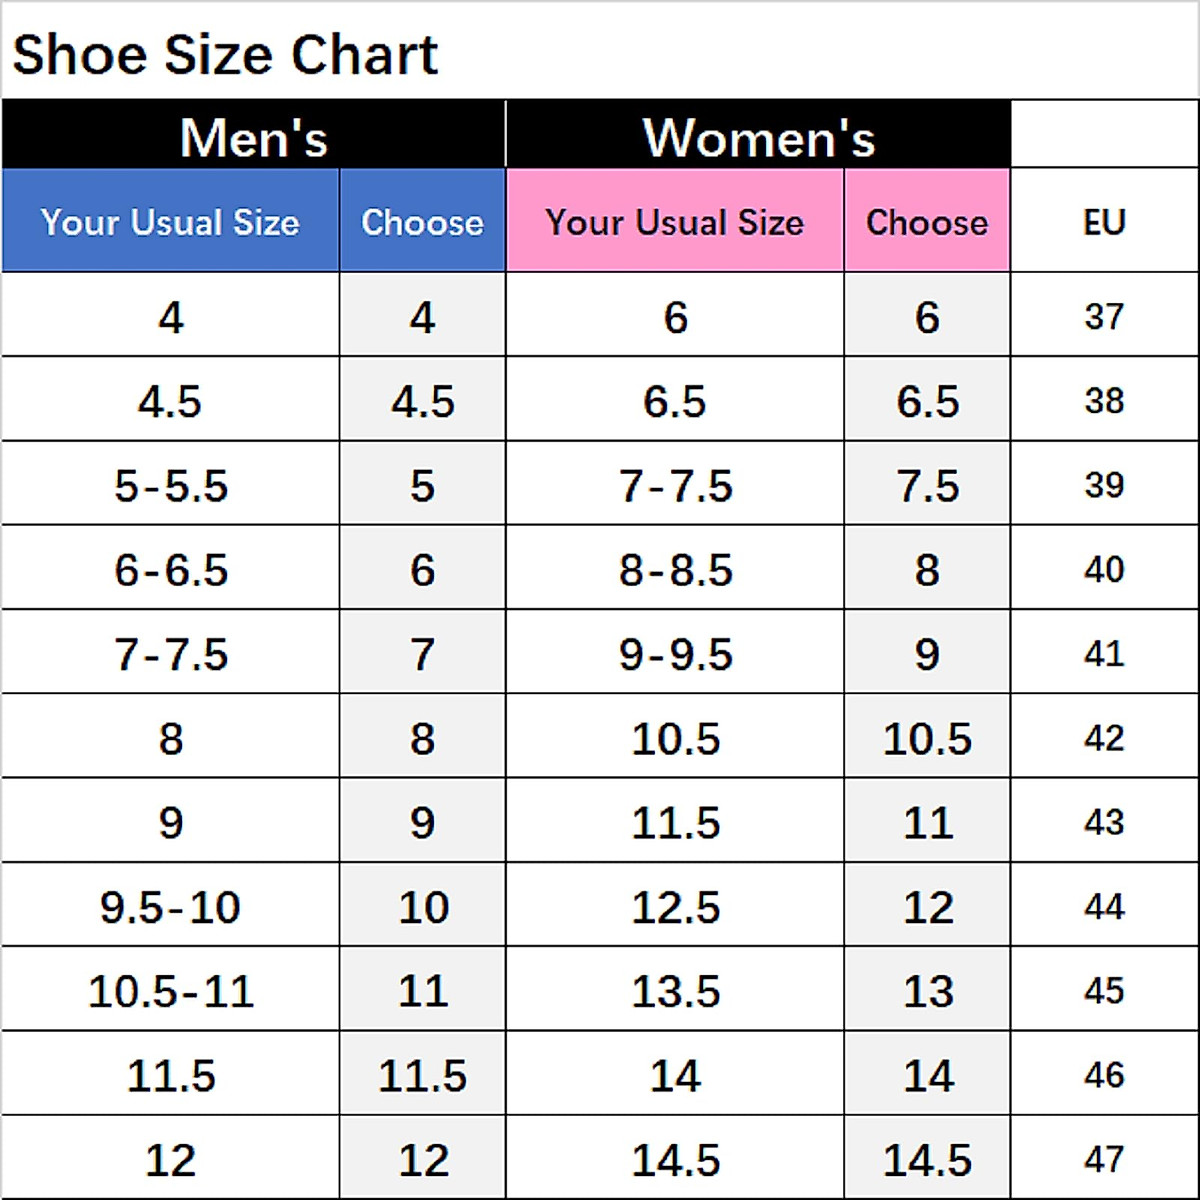
Task: Click the EU column header
Action: [1104, 221]
